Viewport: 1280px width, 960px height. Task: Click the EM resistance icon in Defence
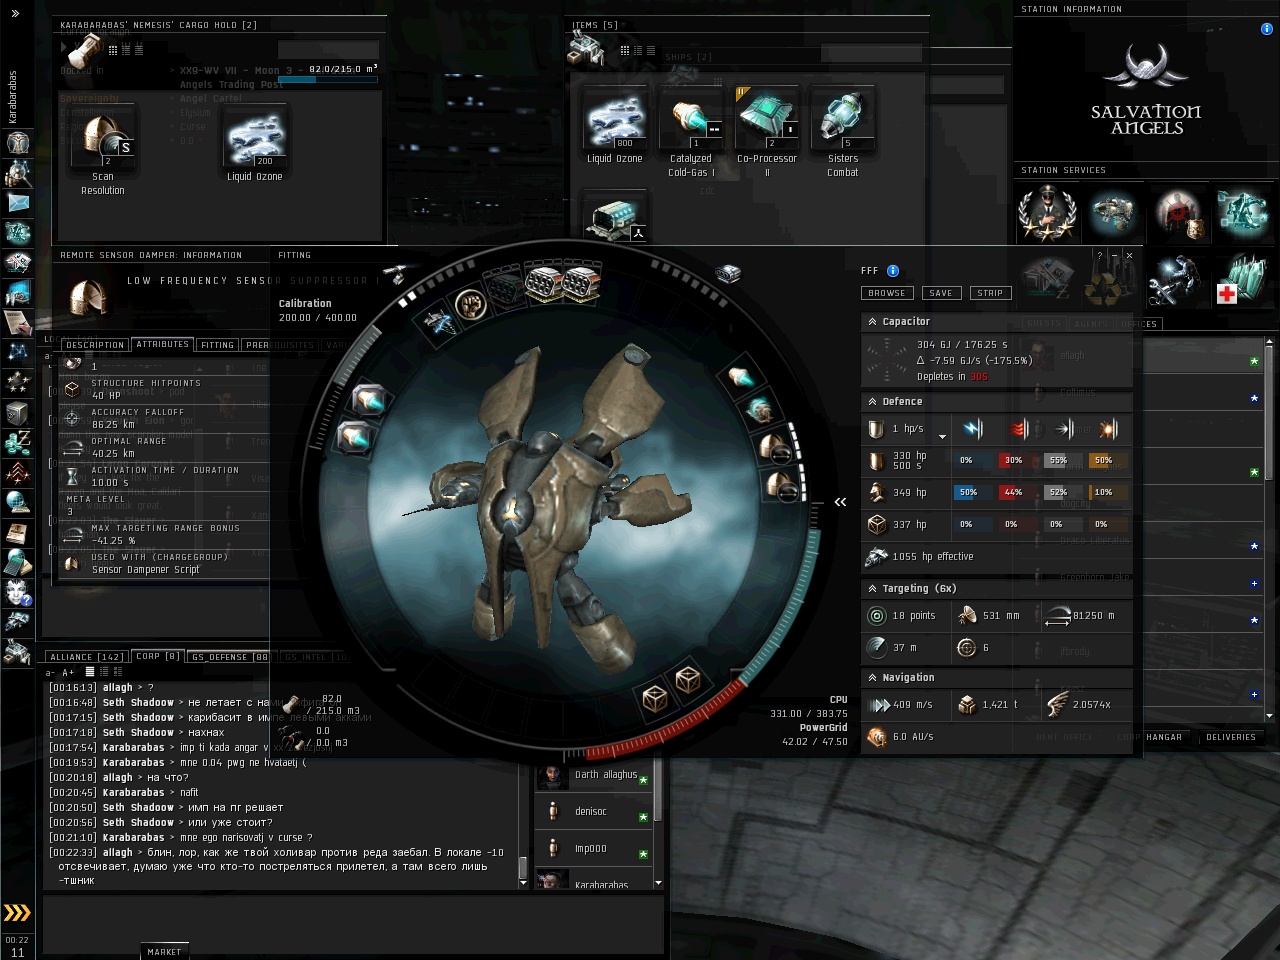pyautogui.click(x=973, y=429)
